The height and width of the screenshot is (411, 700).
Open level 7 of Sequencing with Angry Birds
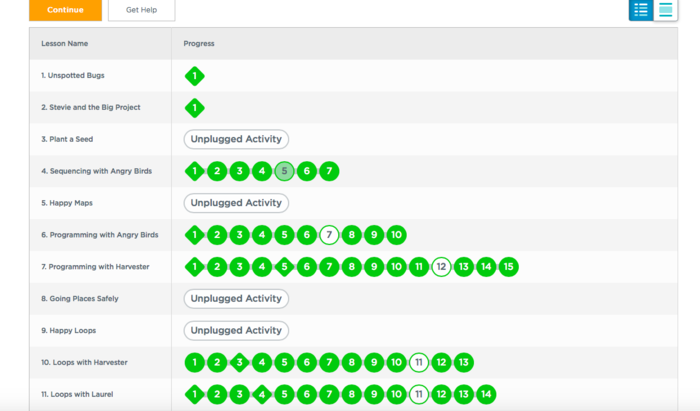point(329,171)
